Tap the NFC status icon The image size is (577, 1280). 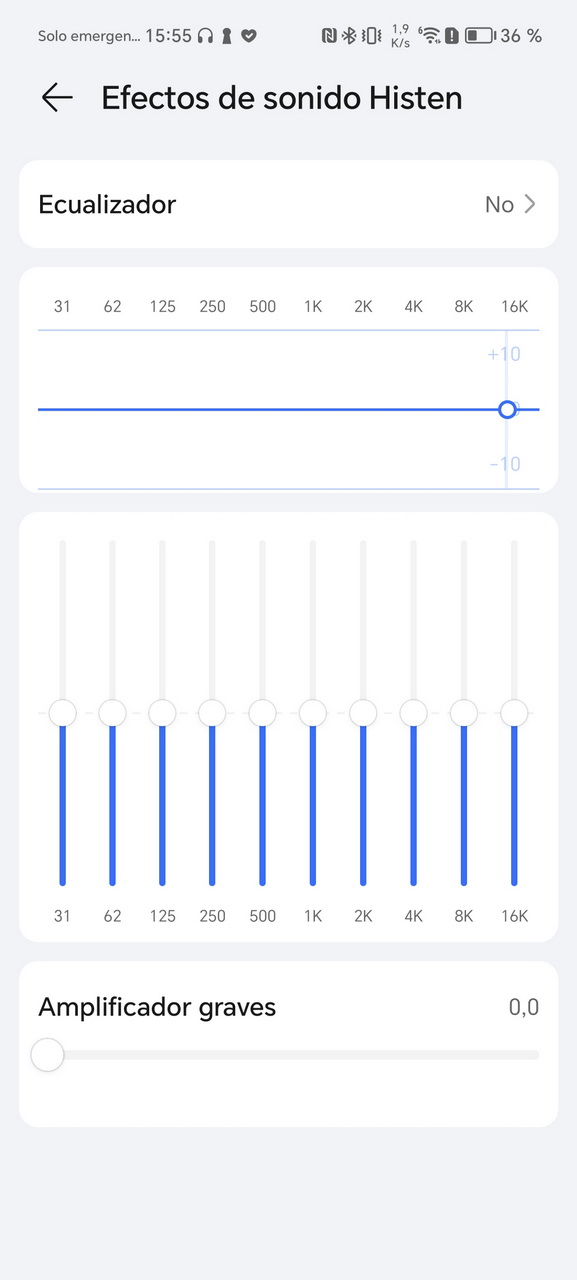click(329, 36)
